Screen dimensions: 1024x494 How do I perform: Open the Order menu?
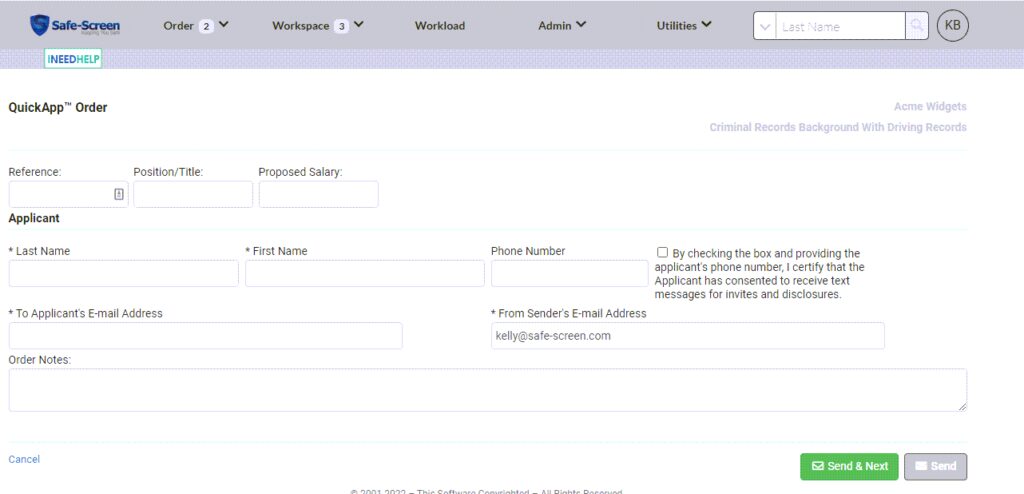[x=178, y=25]
